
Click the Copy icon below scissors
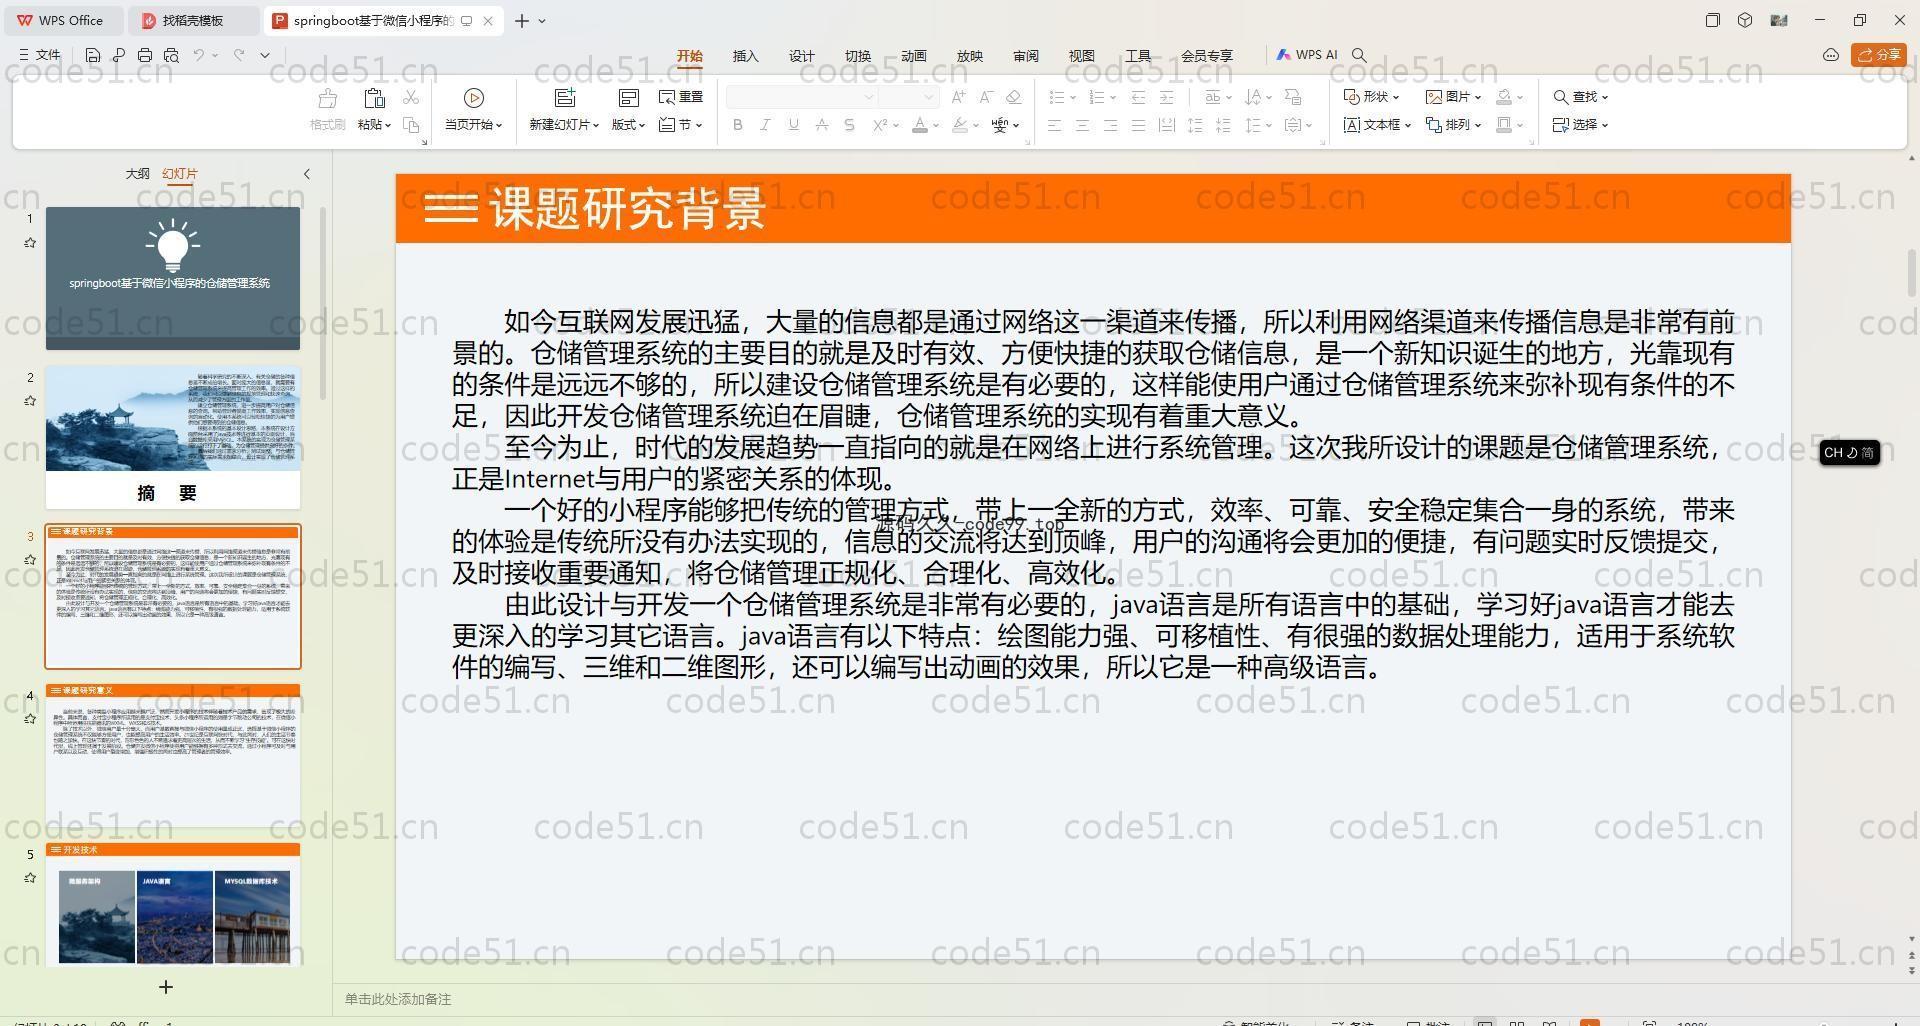pyautogui.click(x=411, y=125)
